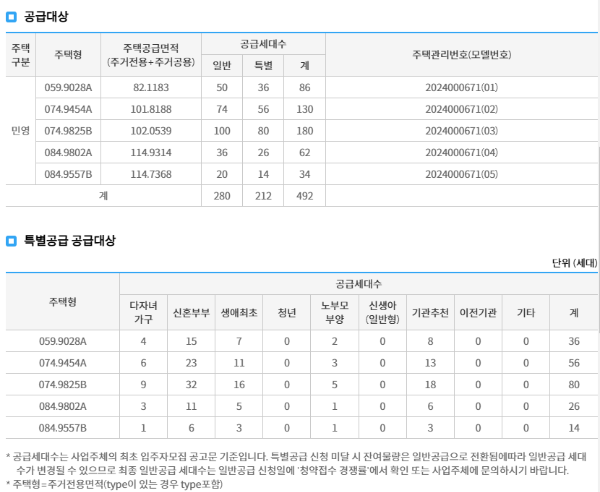Select grand total value 492
Screen dimensions: 600x492
305,196
